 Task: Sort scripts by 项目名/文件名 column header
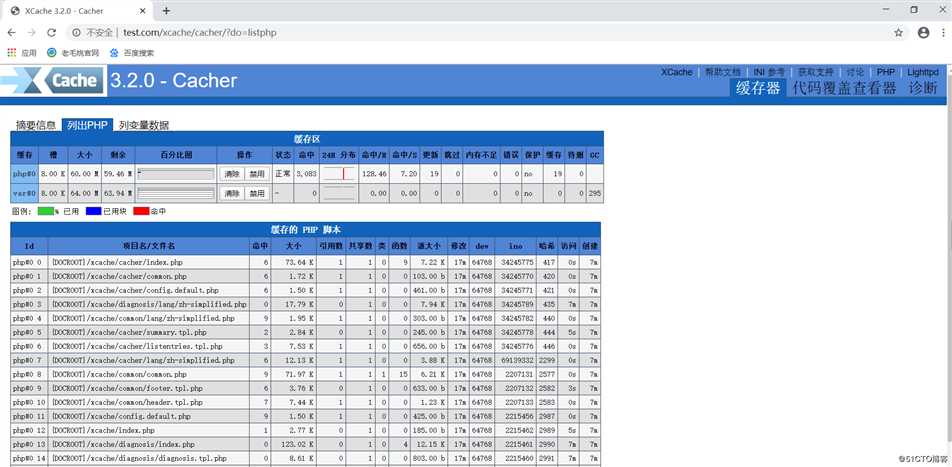tap(149, 246)
